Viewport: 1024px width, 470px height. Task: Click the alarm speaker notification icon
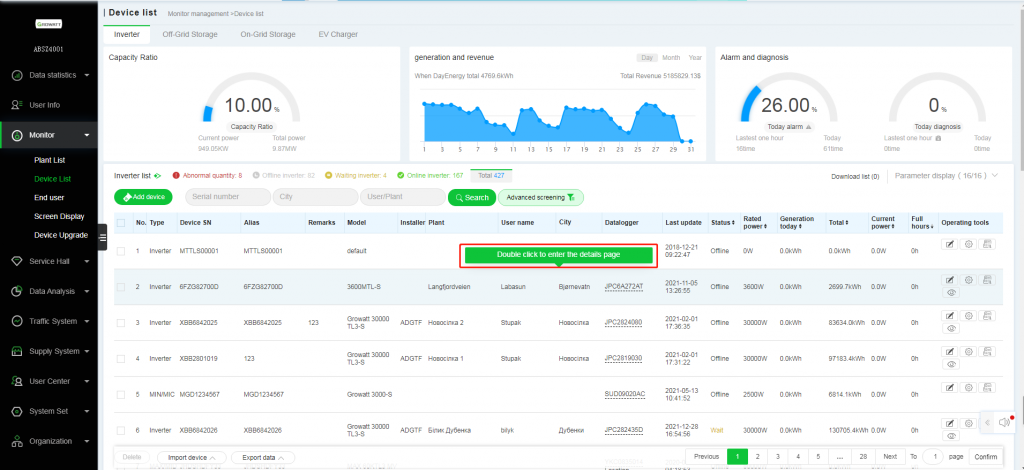tap(1006, 423)
